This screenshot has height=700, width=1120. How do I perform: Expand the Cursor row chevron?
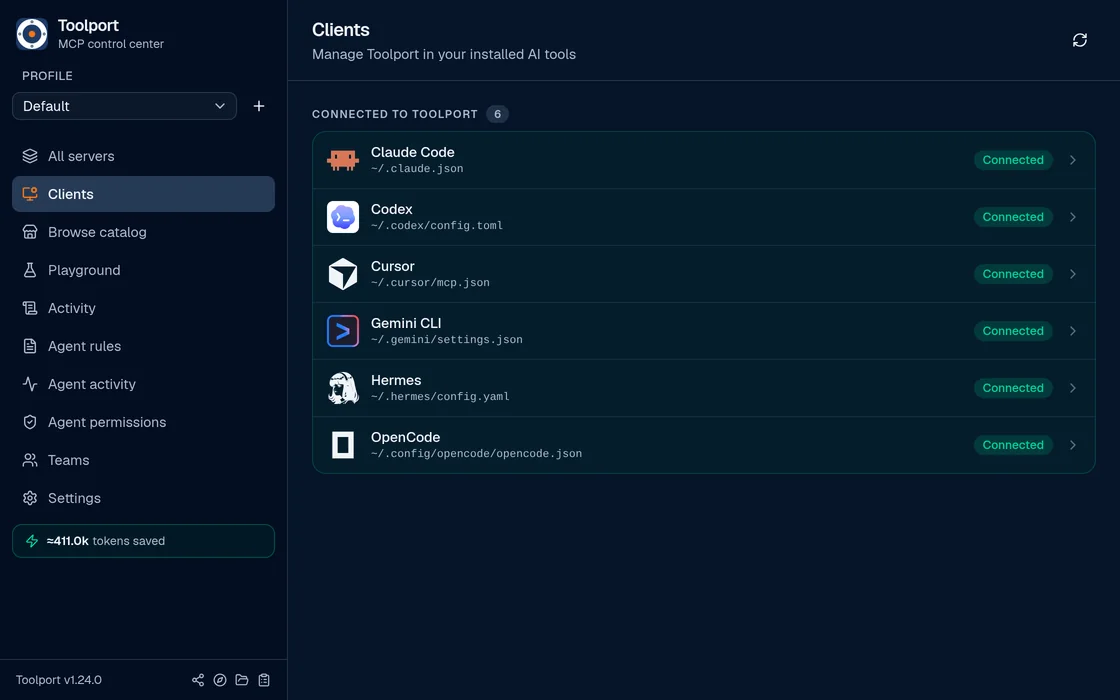1073,274
